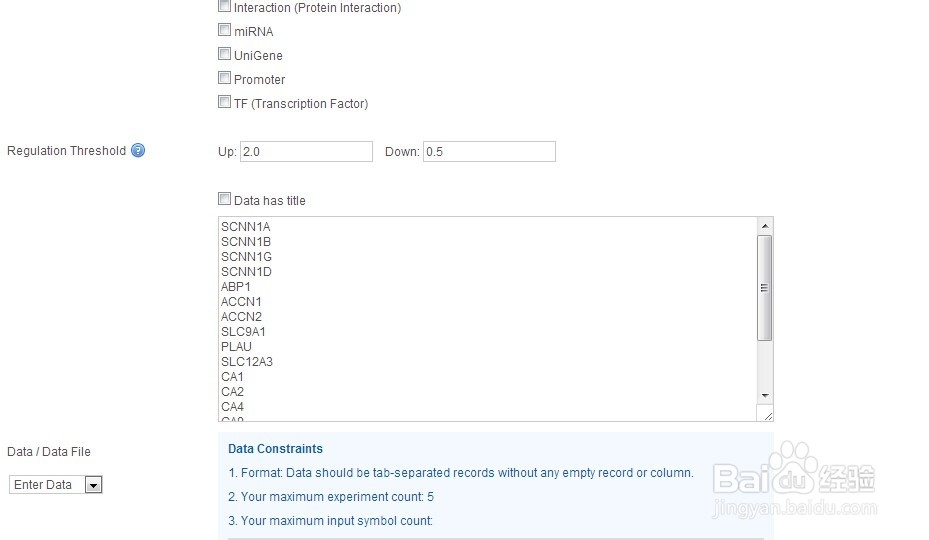Toggle the Data has title checkbox
Screen dimensions: 929x540
(x=224, y=199)
